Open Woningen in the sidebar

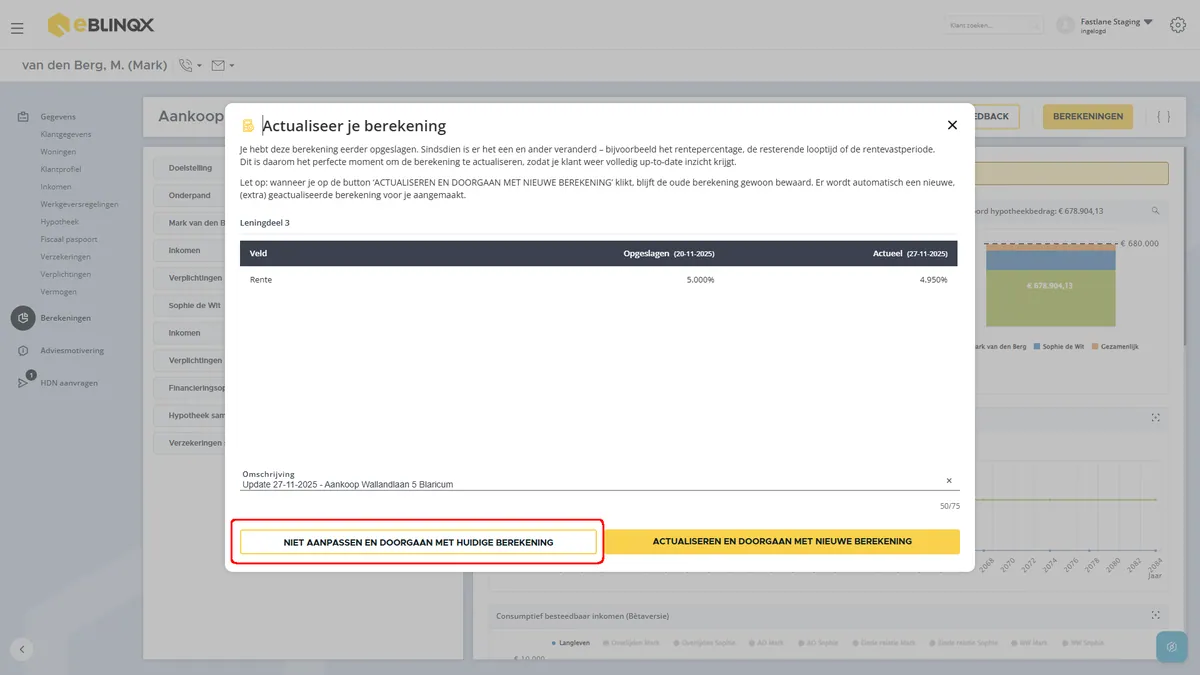pos(56,152)
